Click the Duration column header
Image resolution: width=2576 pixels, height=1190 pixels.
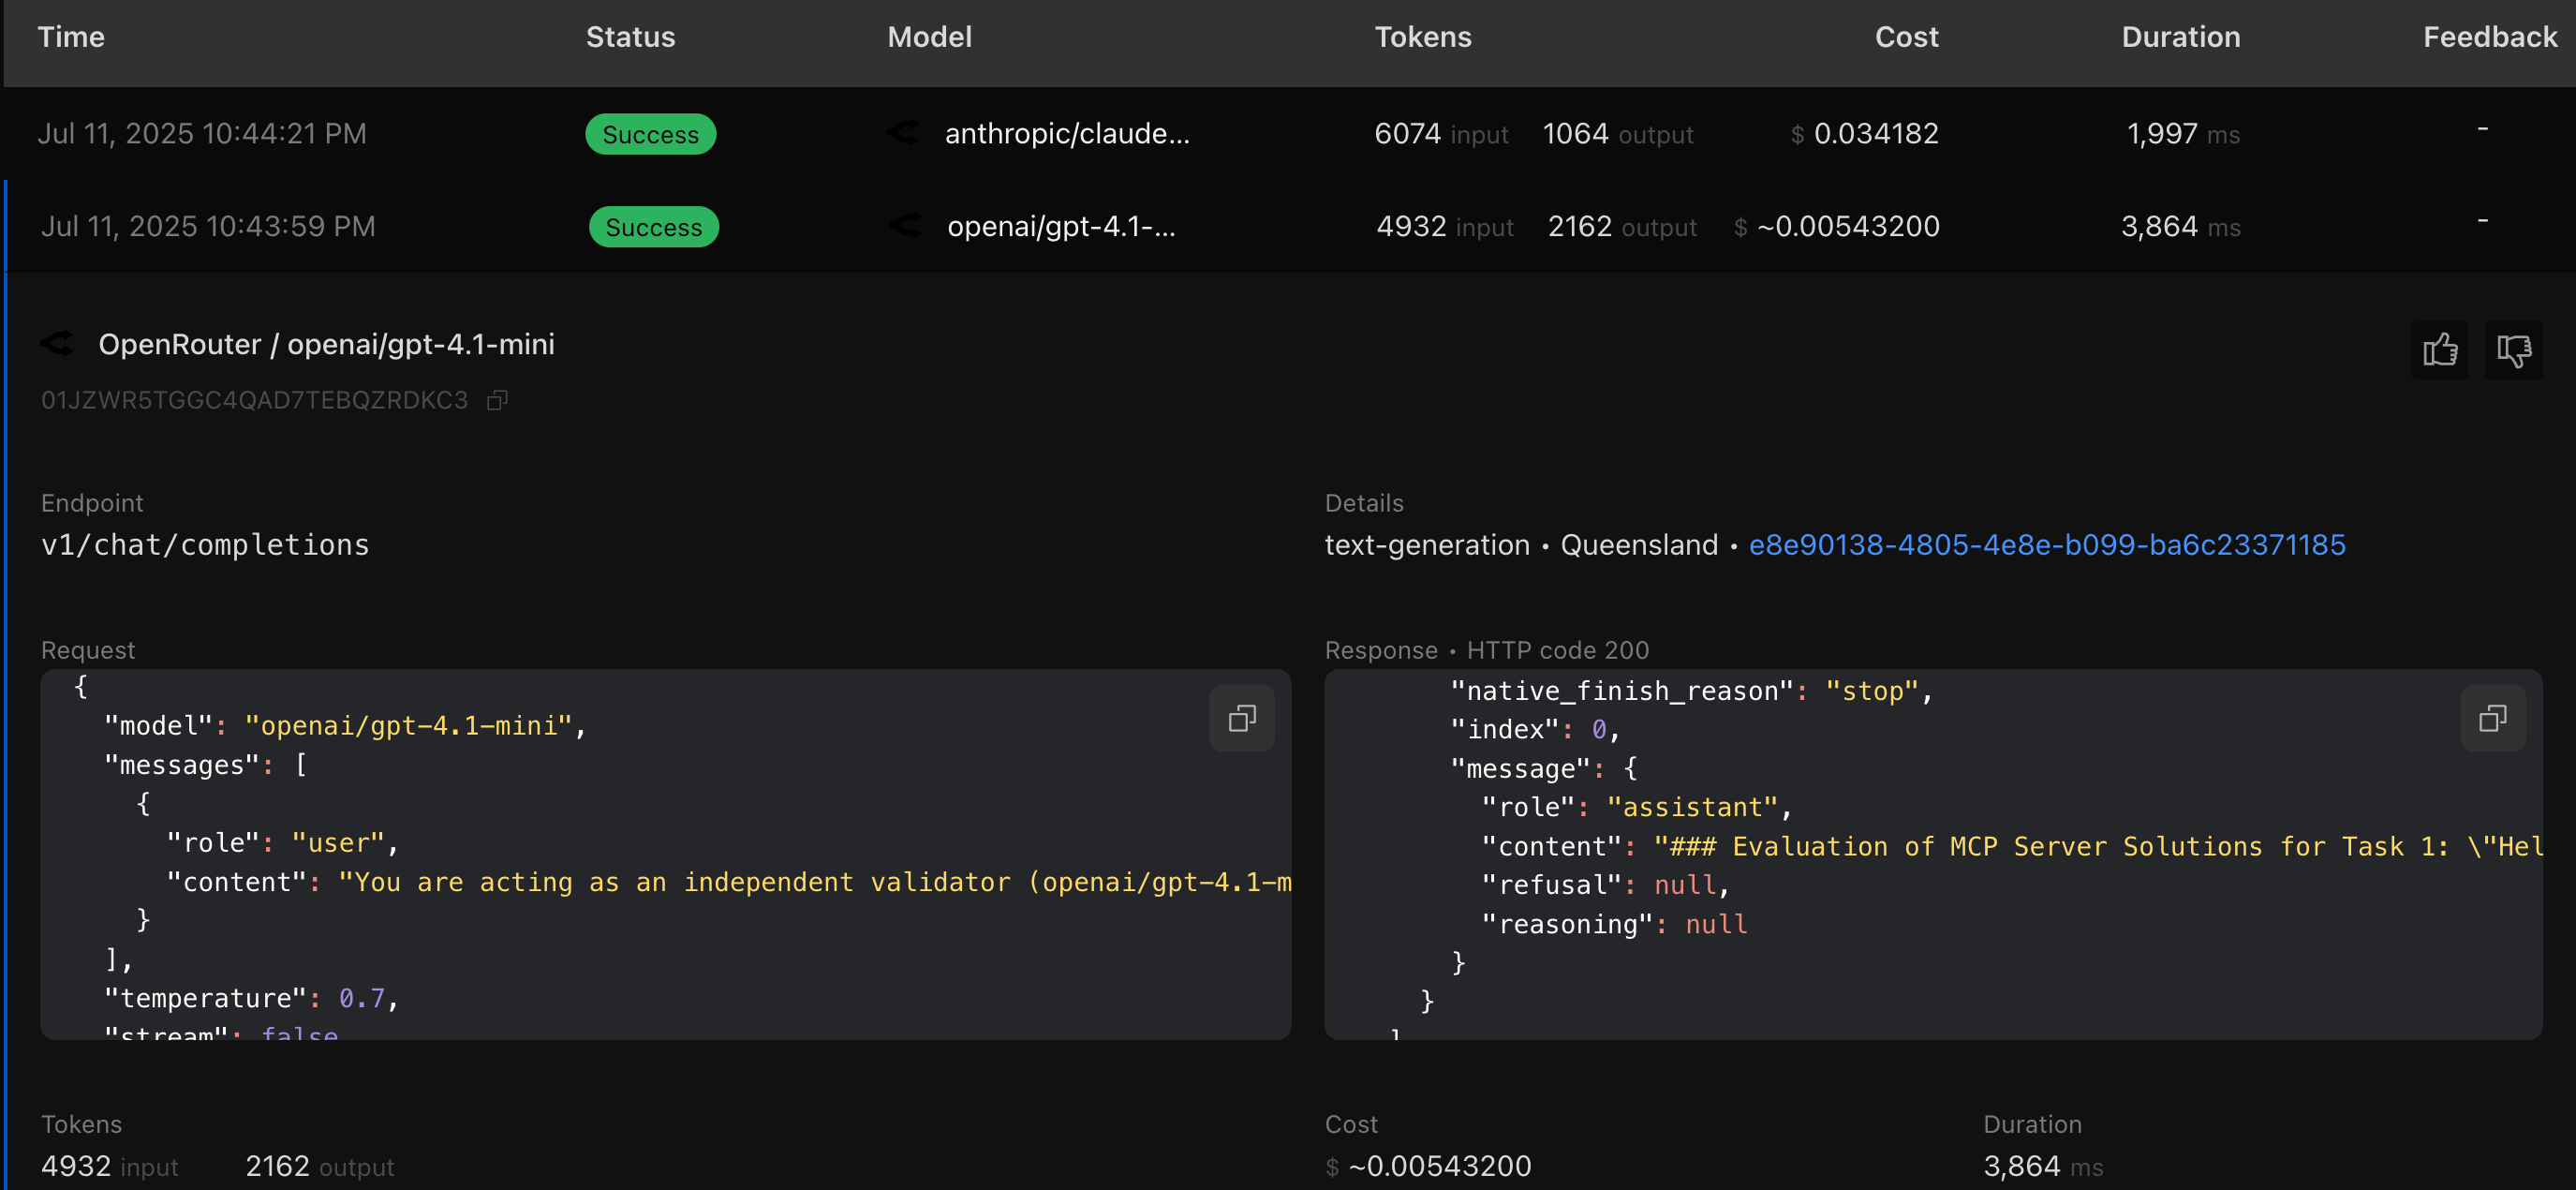[x=2180, y=37]
